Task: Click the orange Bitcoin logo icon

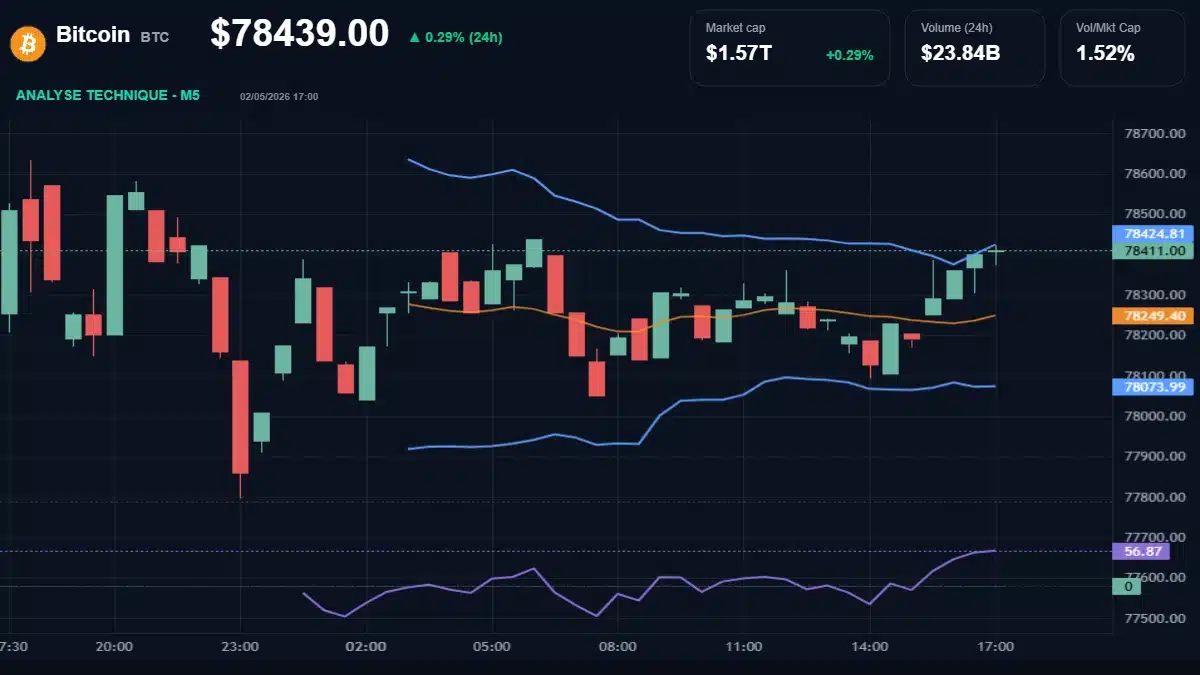Action: click(27, 42)
